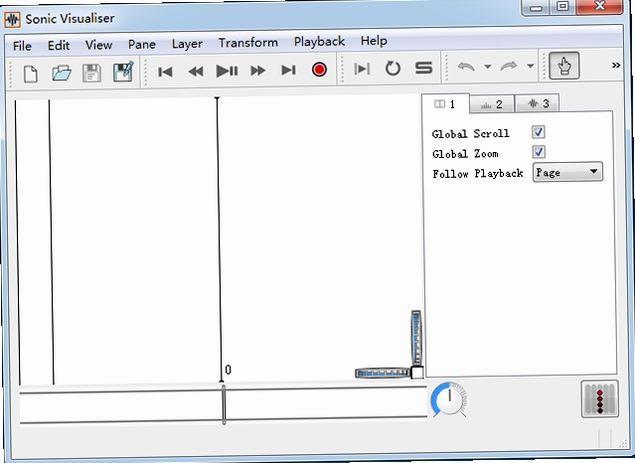Create a new session with the blank page icon
The width and height of the screenshot is (635, 463).
(x=31, y=75)
